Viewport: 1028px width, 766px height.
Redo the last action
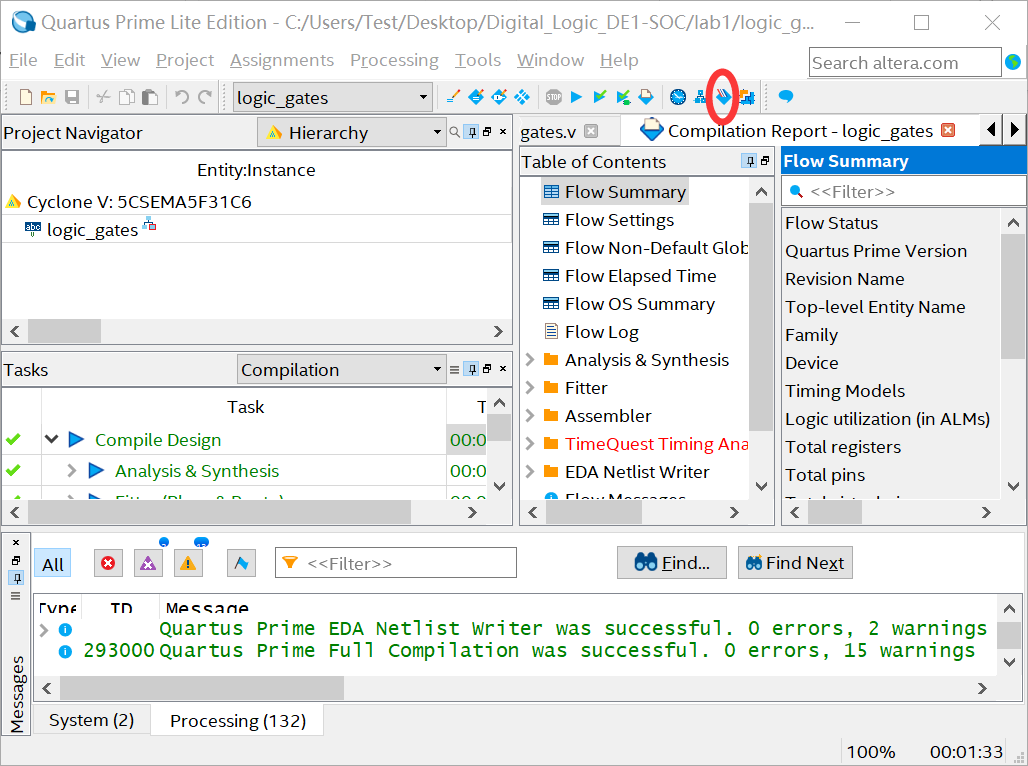pyautogui.click(x=205, y=97)
